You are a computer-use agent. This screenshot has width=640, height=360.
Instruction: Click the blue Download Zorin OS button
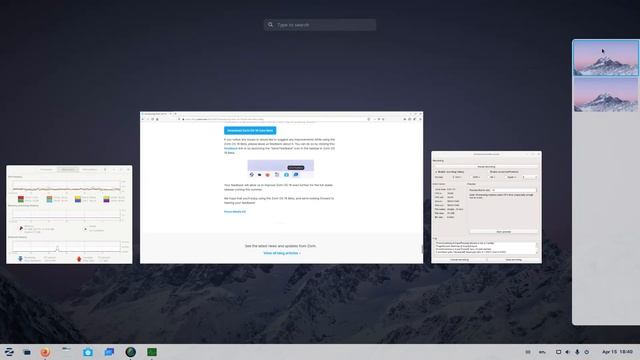(x=250, y=131)
